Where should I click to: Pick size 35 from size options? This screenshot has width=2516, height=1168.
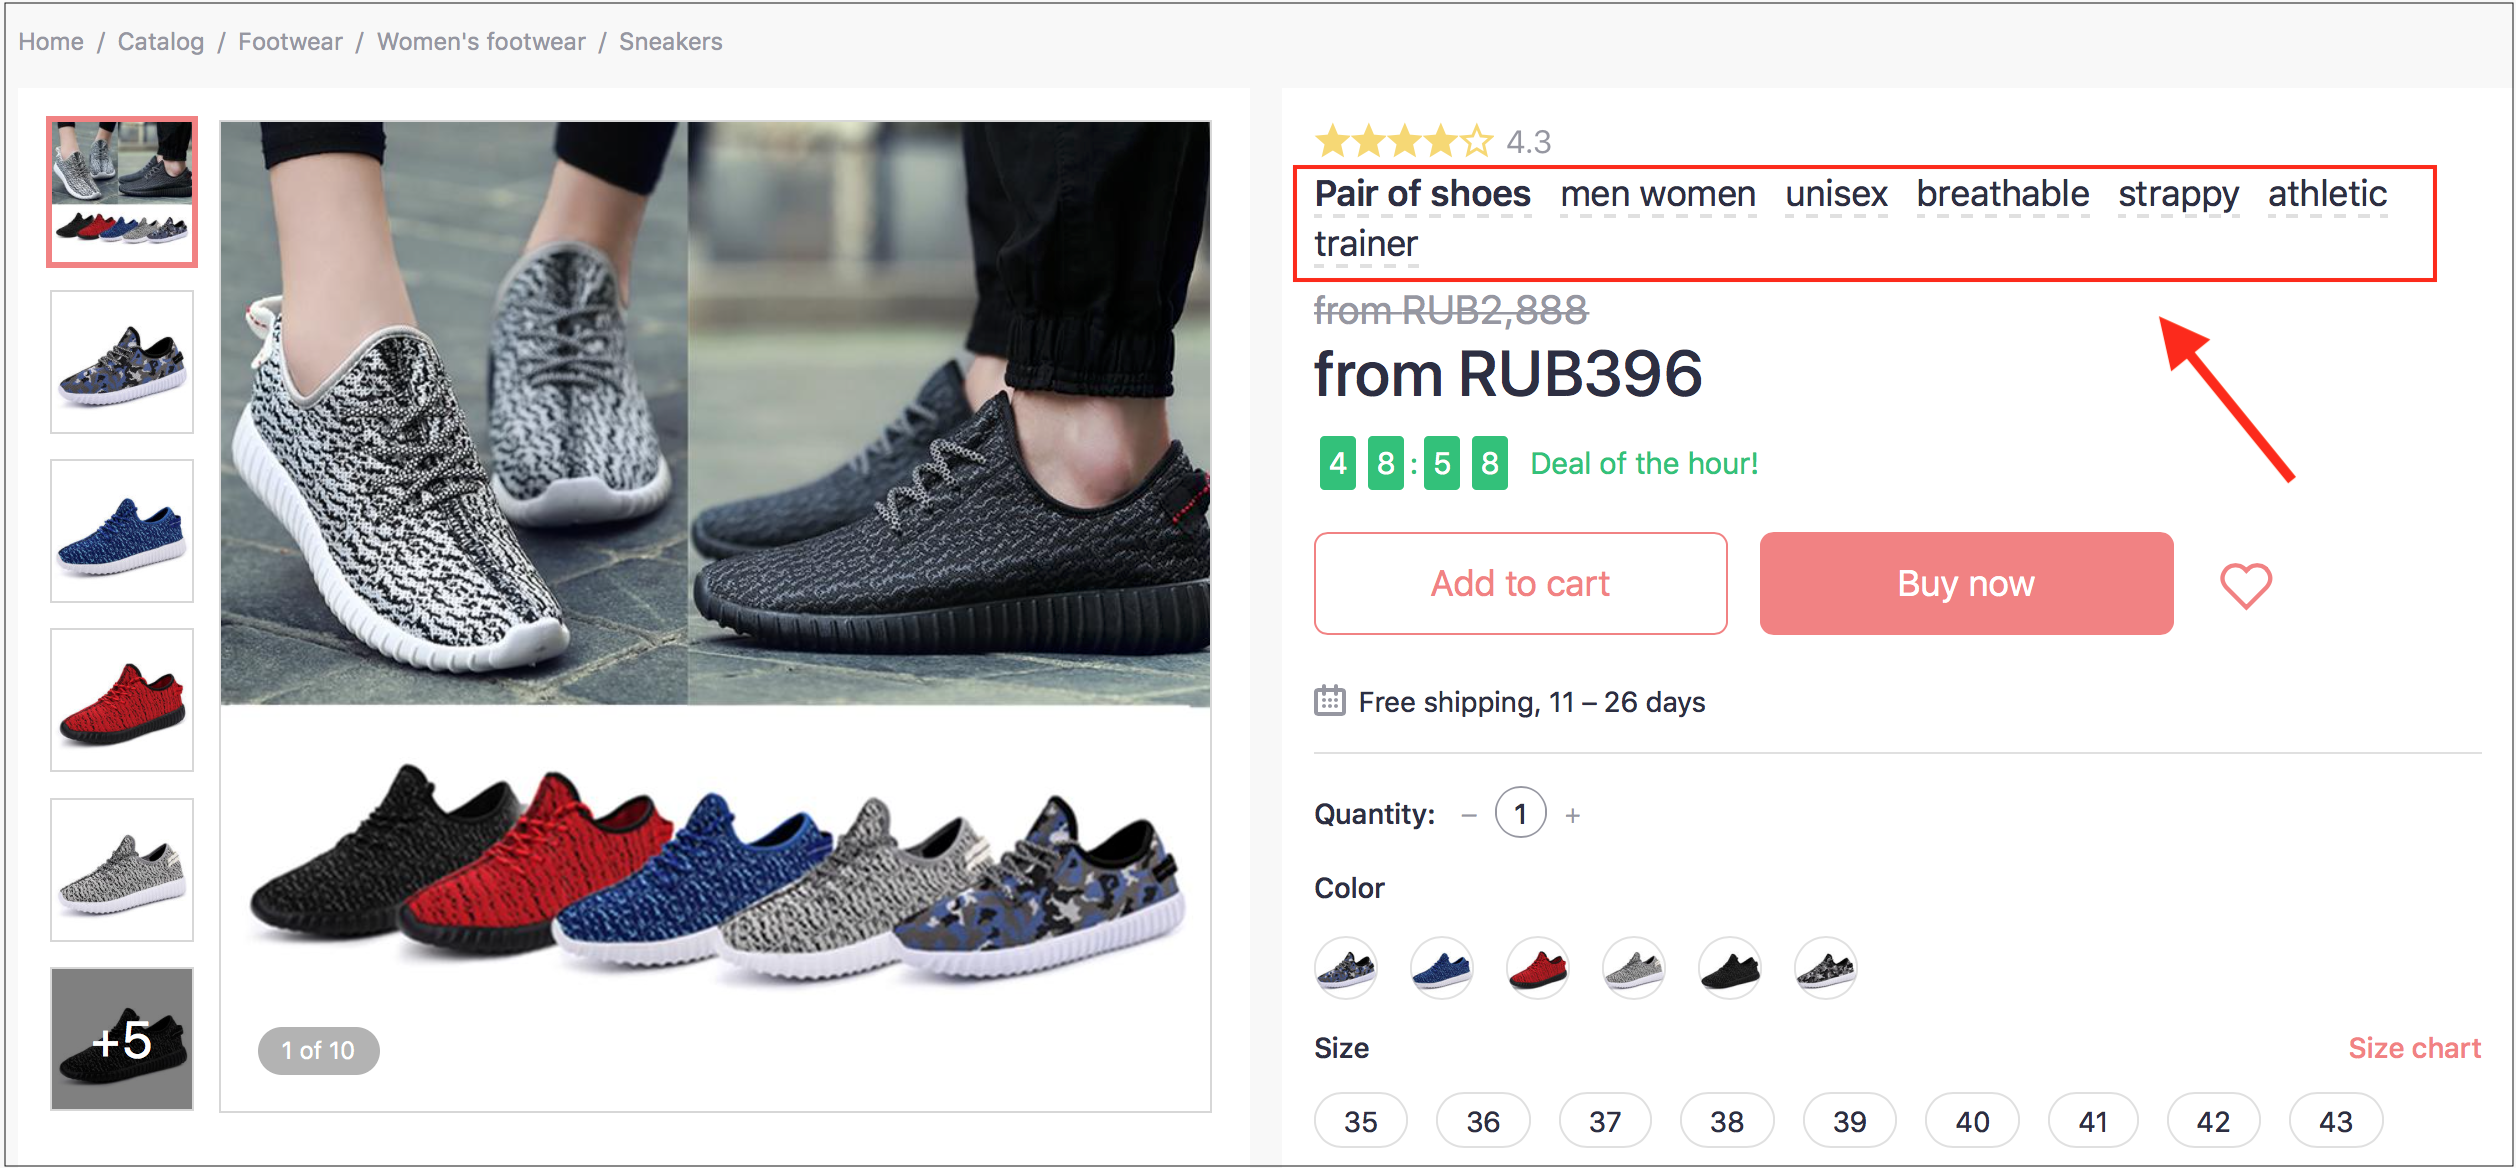click(x=1361, y=1120)
